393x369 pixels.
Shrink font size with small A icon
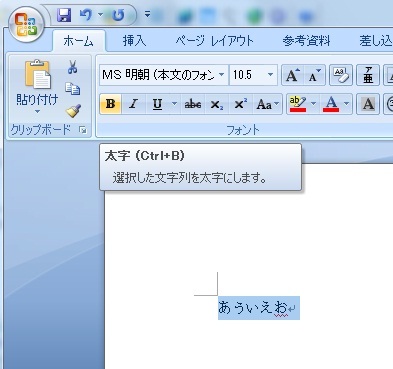pyautogui.click(x=314, y=75)
